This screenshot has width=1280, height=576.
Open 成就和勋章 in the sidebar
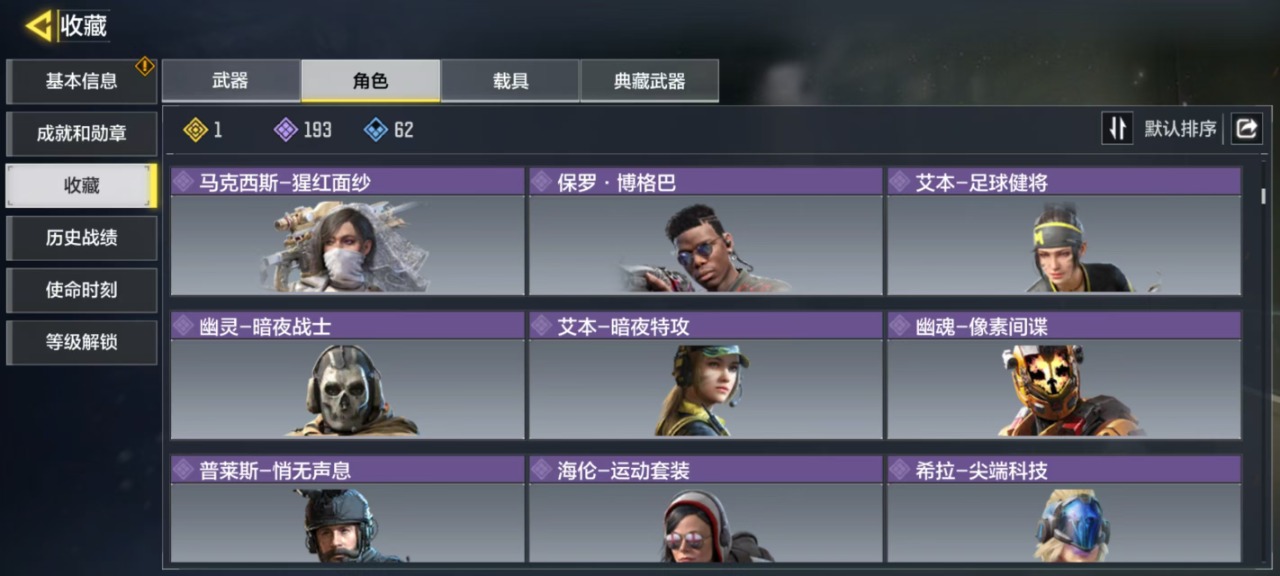coord(82,133)
